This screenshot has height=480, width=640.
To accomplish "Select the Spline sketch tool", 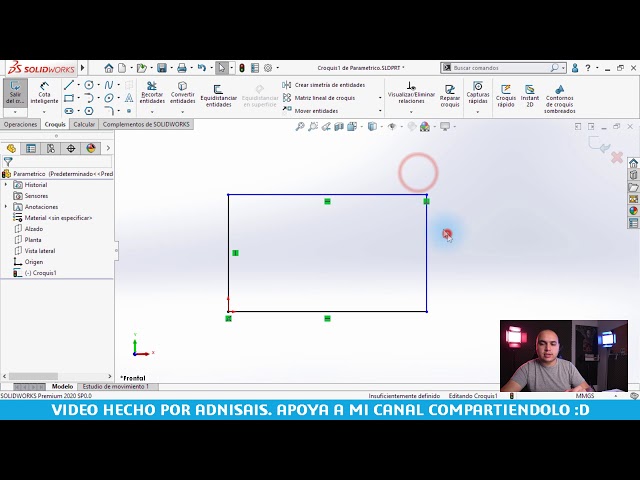I will coord(109,85).
